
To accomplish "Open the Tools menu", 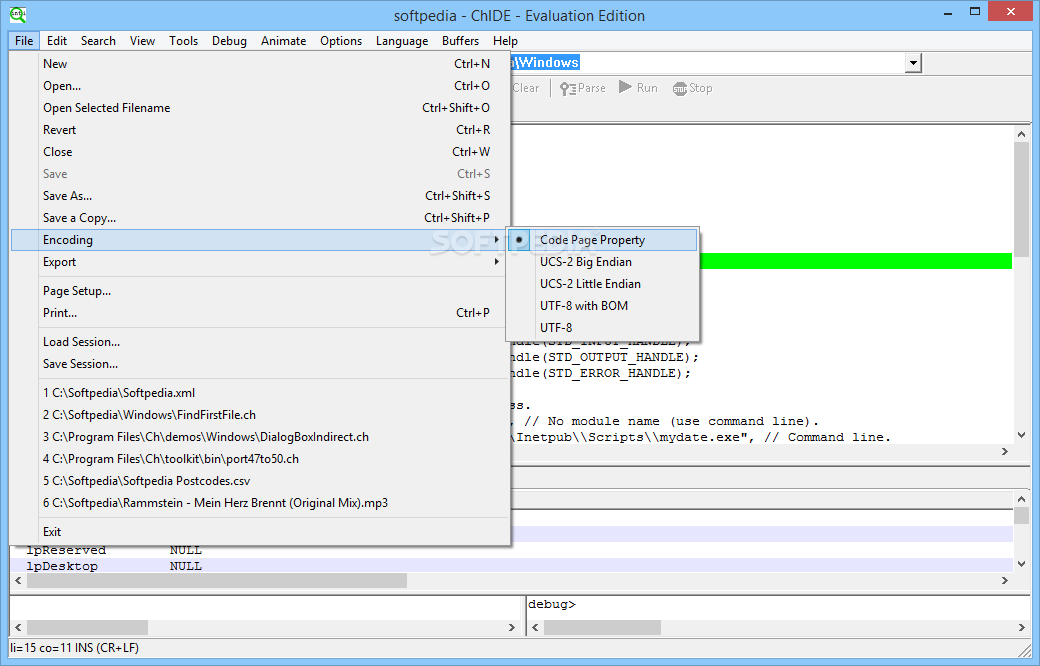I will pyautogui.click(x=183, y=40).
